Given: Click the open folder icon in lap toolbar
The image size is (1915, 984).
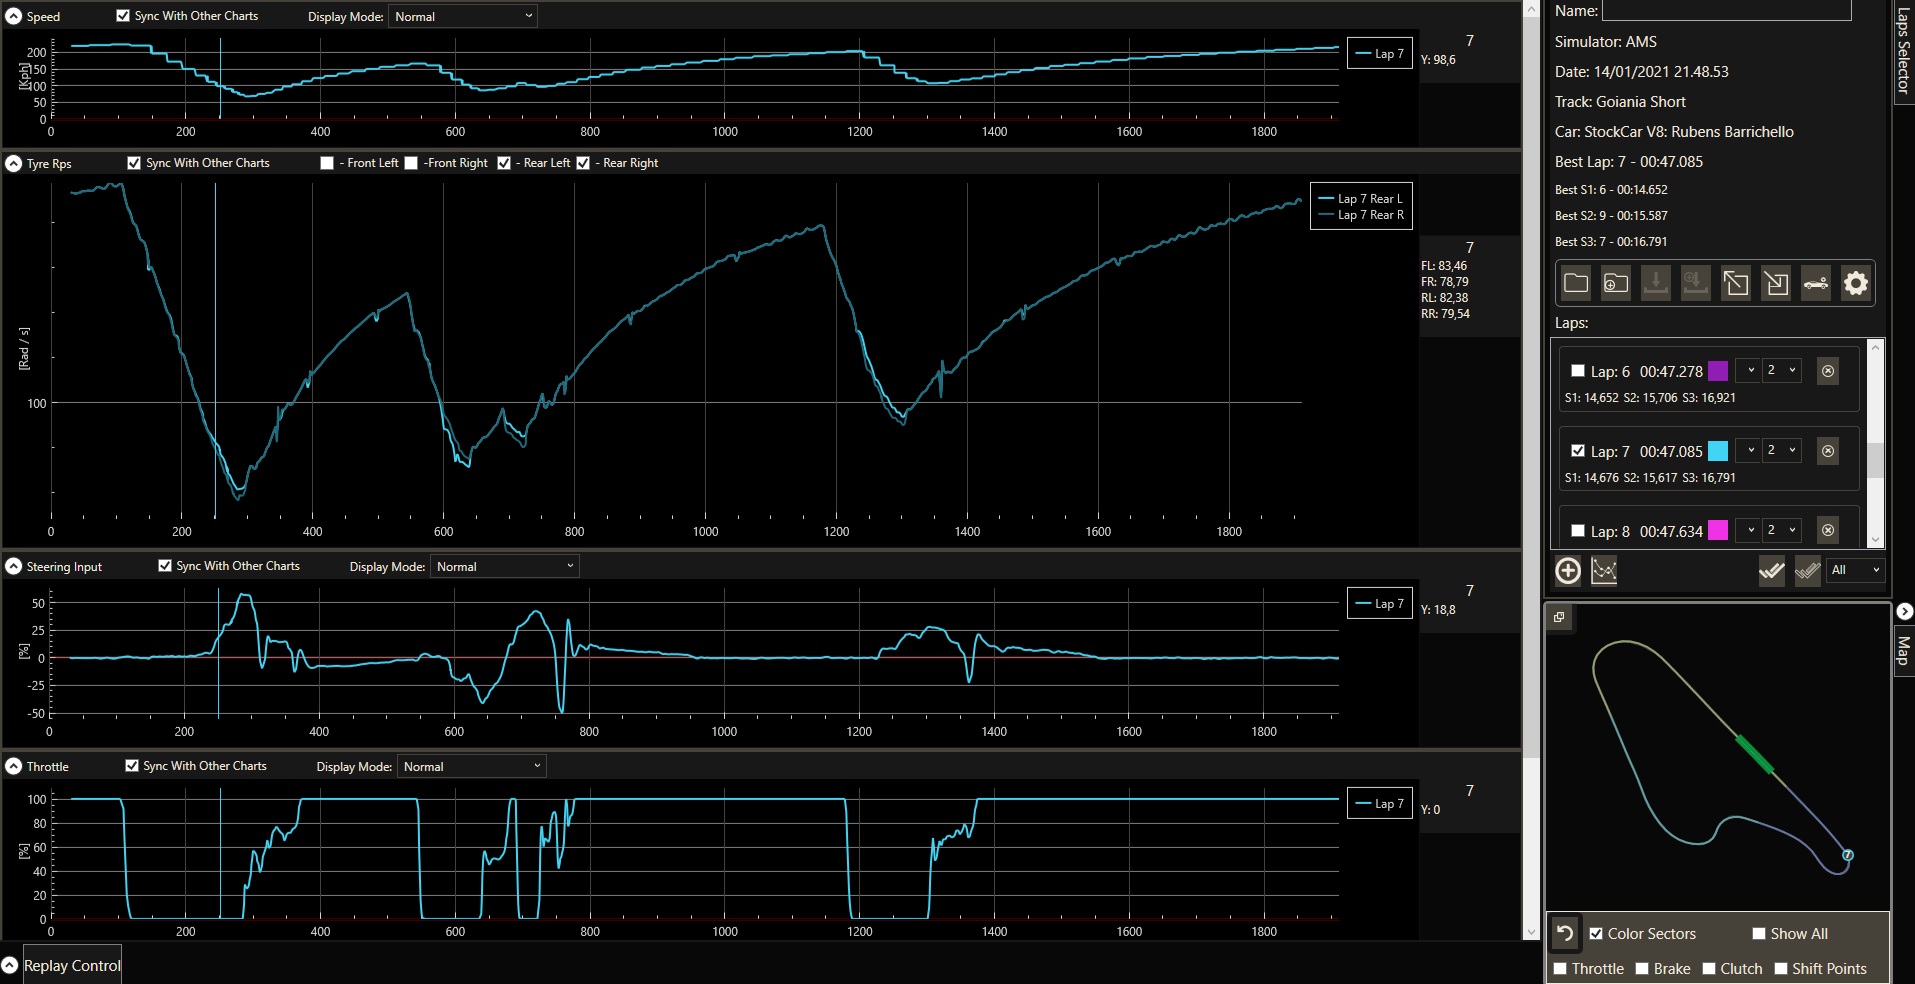Looking at the screenshot, I should point(1576,284).
